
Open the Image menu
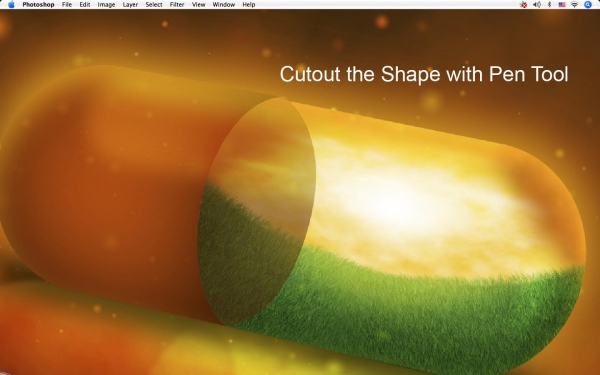106,5
